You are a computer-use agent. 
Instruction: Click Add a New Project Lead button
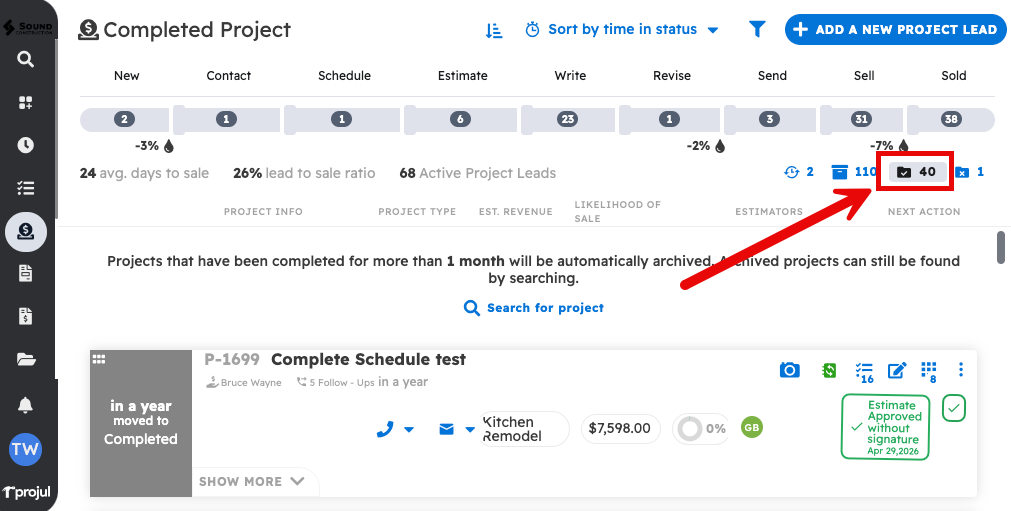coord(895,30)
